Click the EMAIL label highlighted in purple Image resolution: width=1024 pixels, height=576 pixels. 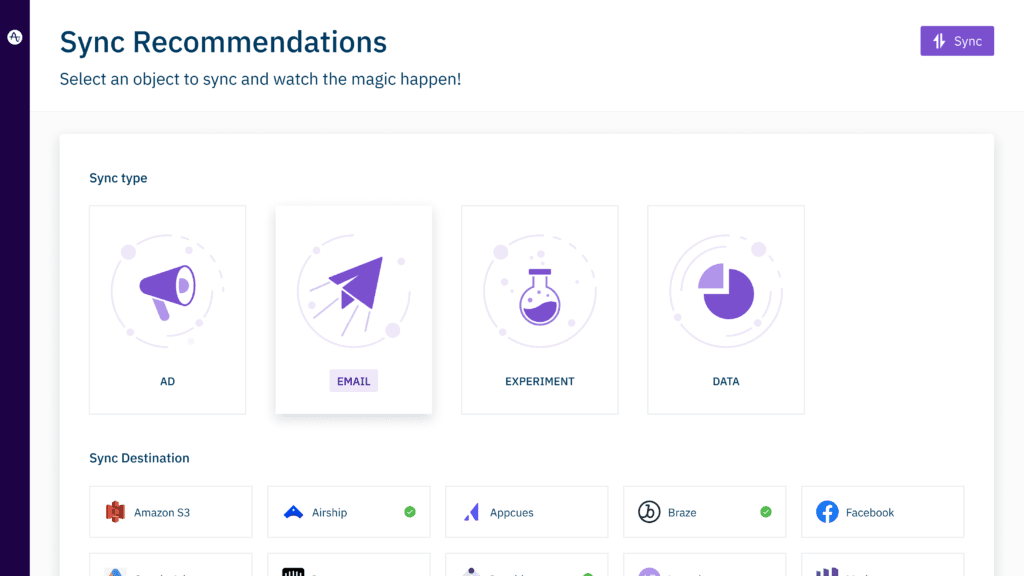coord(354,381)
